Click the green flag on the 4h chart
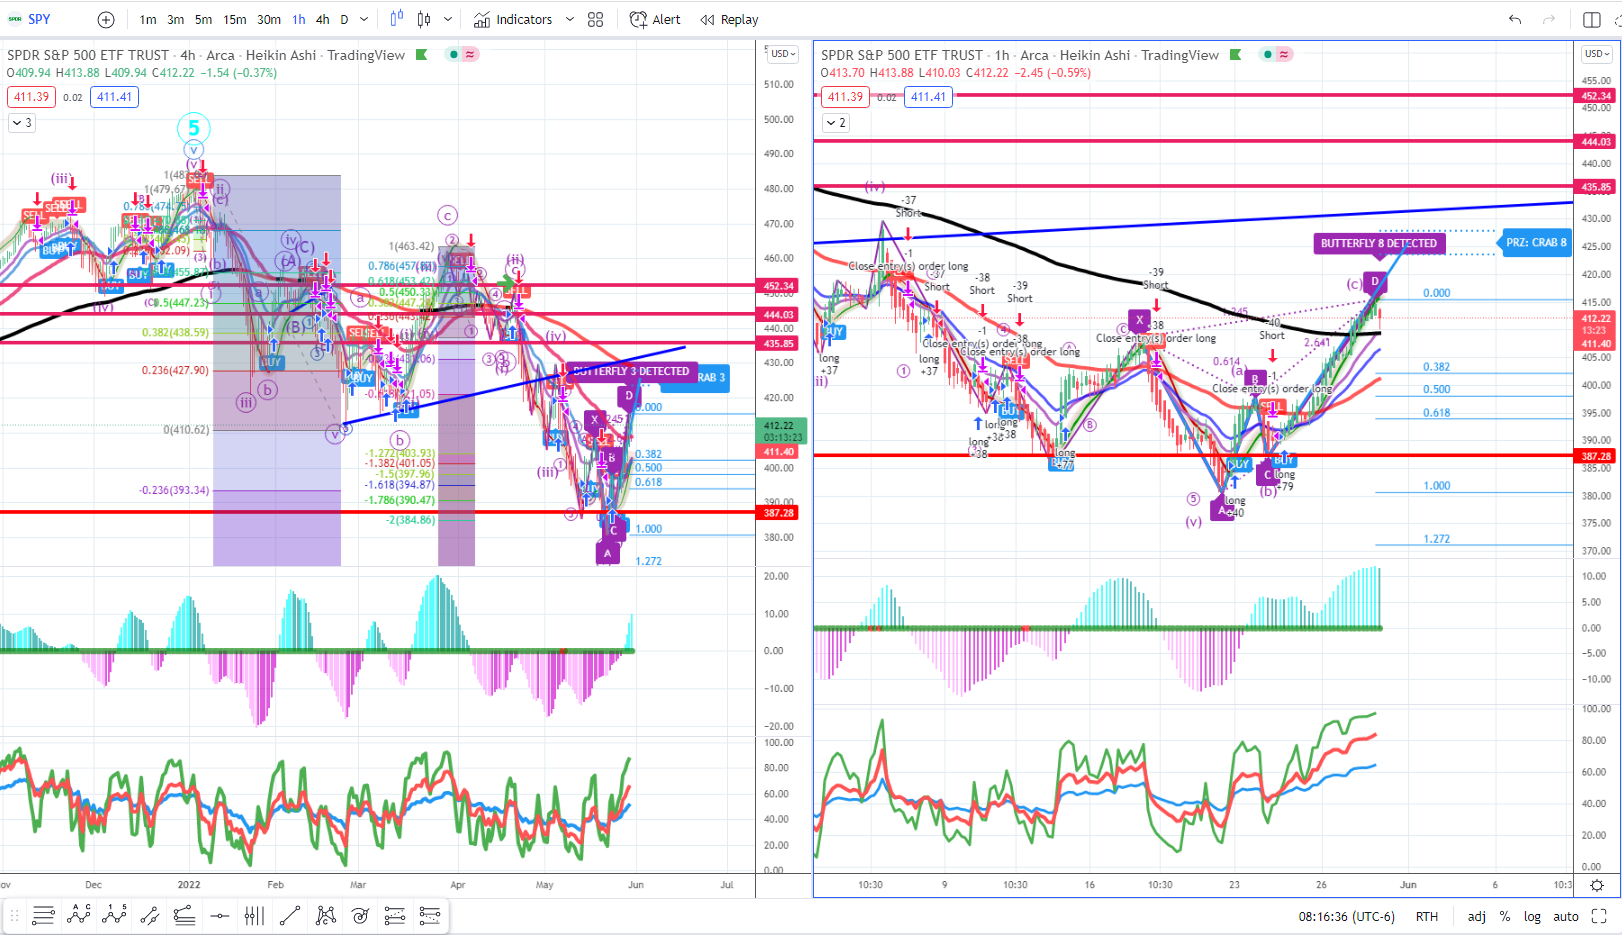Screen dimensions: 1622x935 point(422,55)
